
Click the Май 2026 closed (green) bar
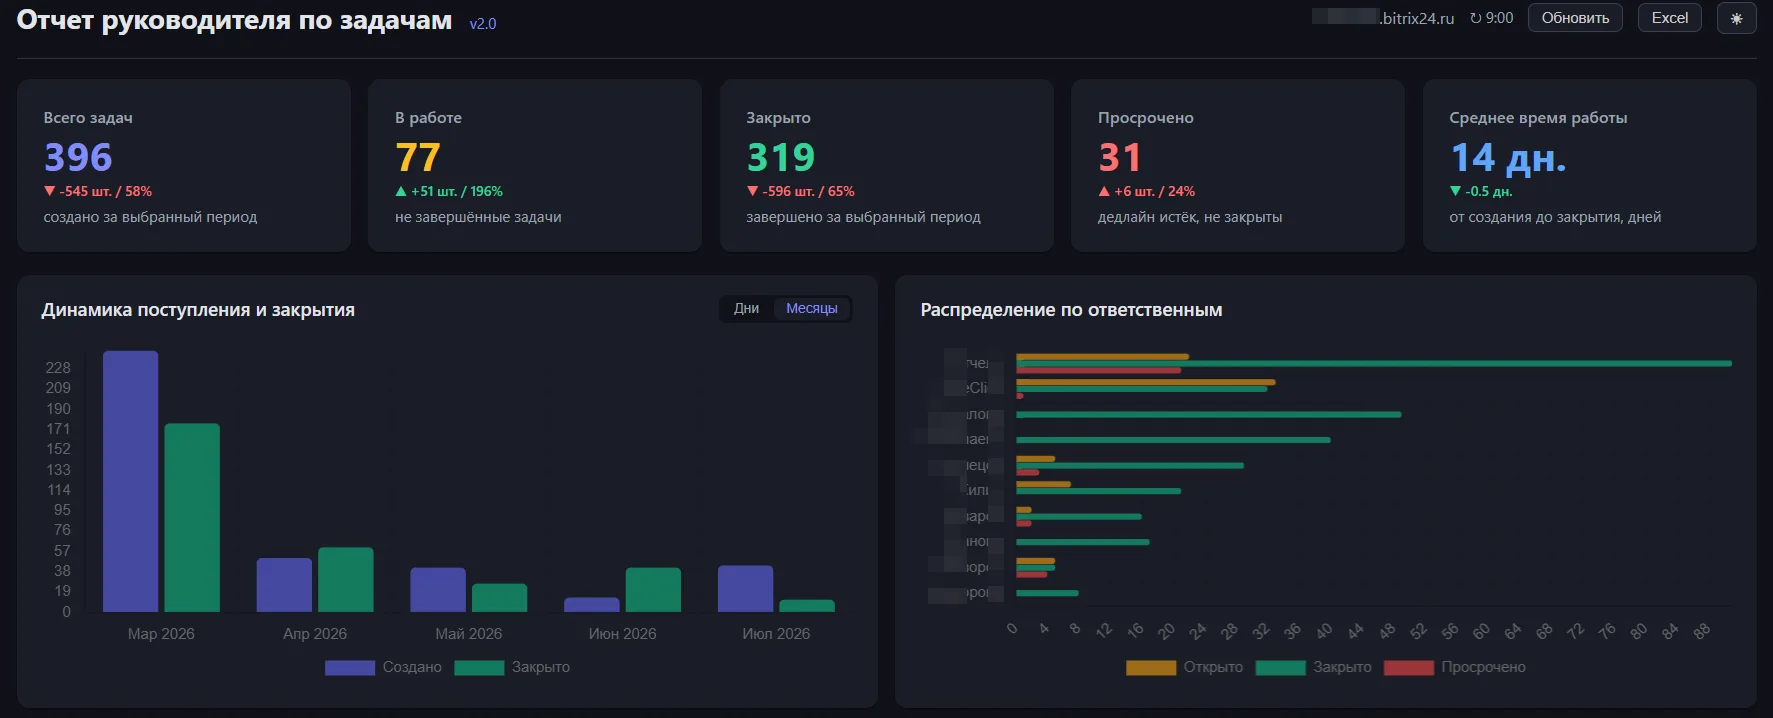click(x=499, y=598)
